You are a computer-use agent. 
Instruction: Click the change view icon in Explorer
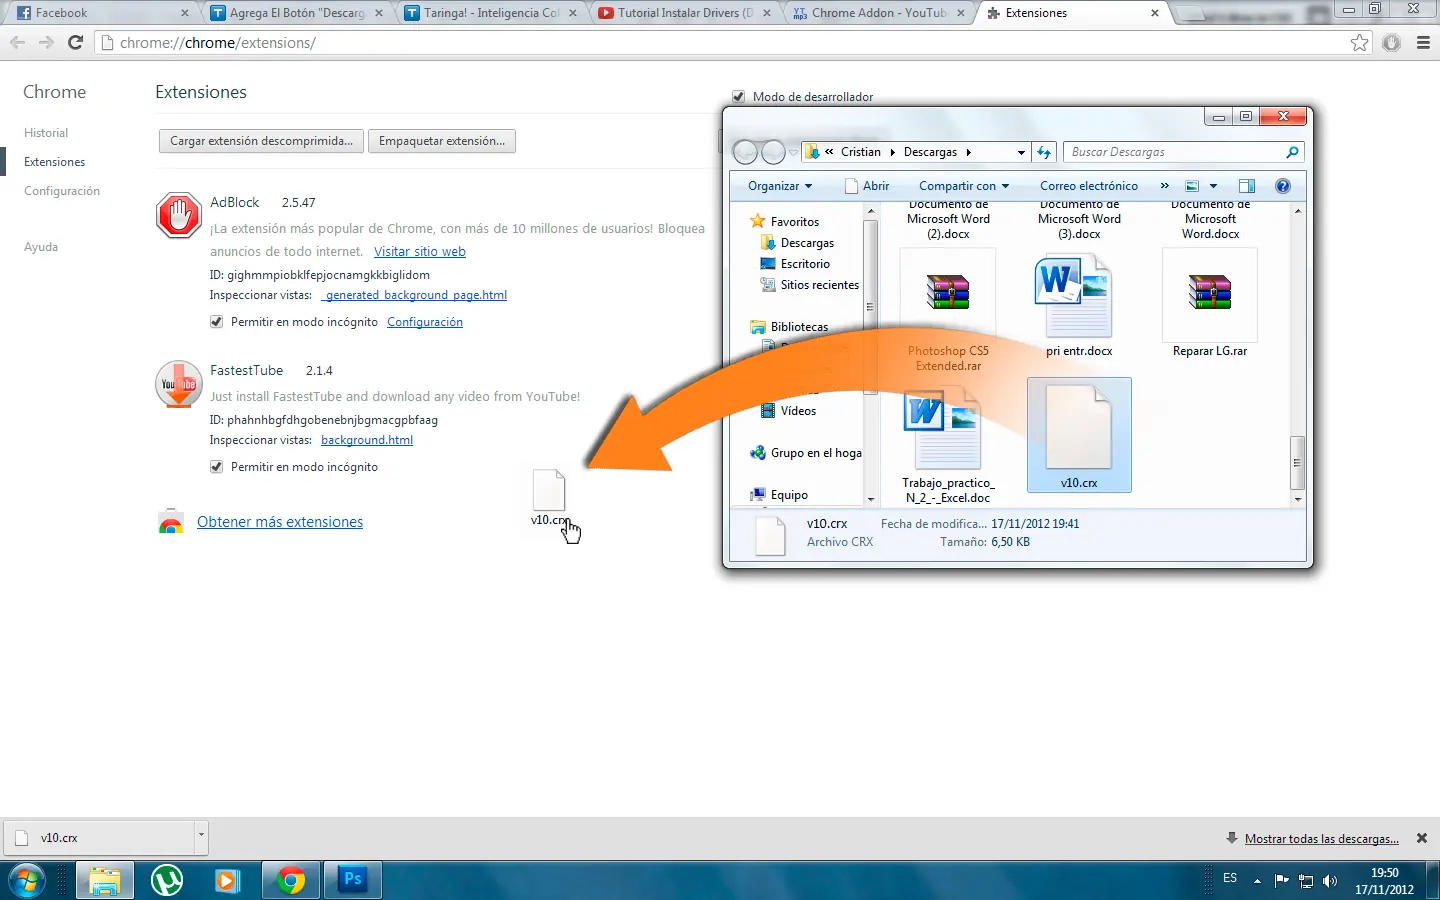pyautogui.click(x=1192, y=186)
